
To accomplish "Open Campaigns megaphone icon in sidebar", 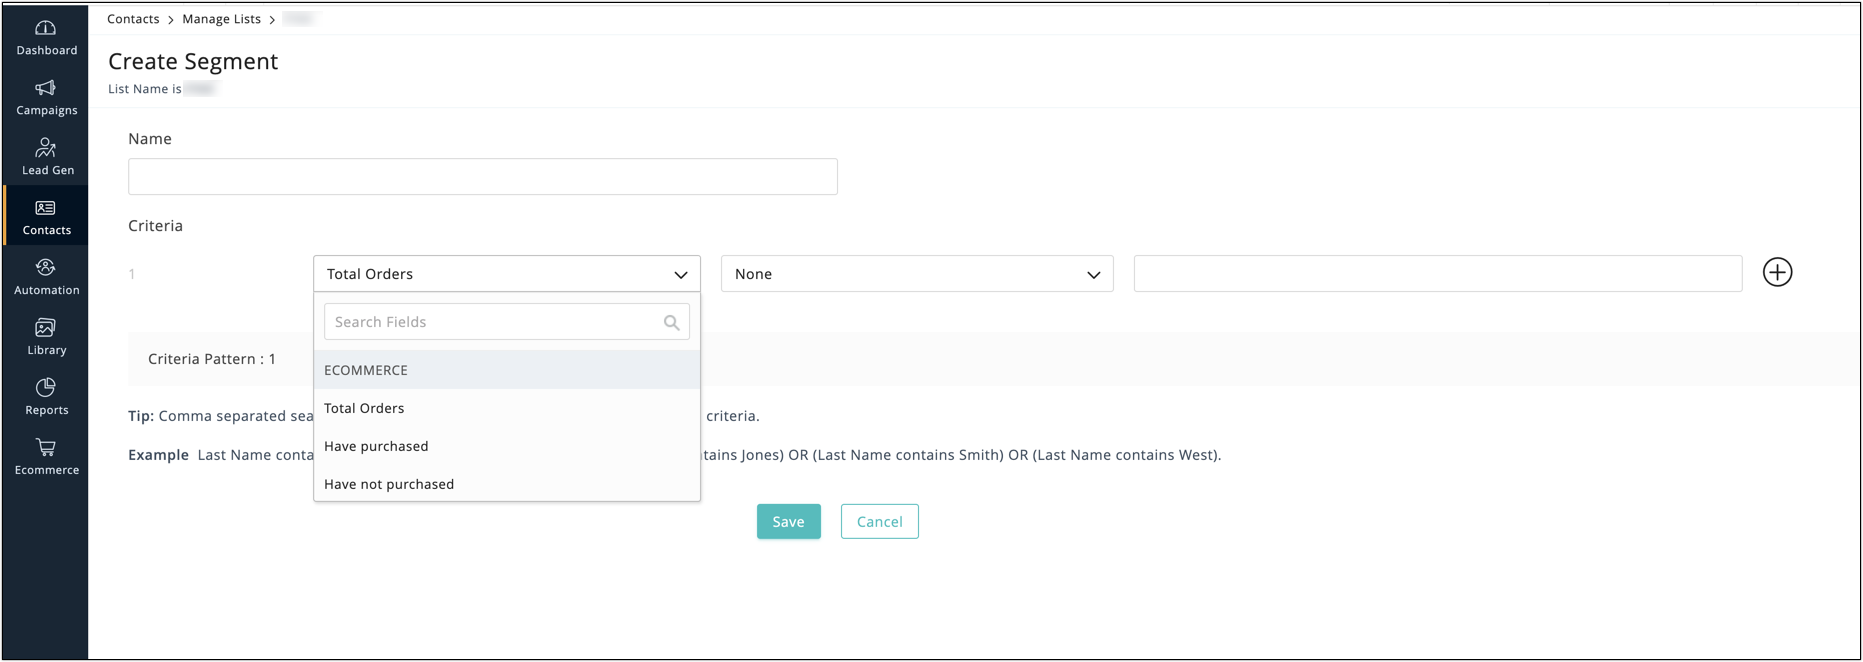I will 46,88.
